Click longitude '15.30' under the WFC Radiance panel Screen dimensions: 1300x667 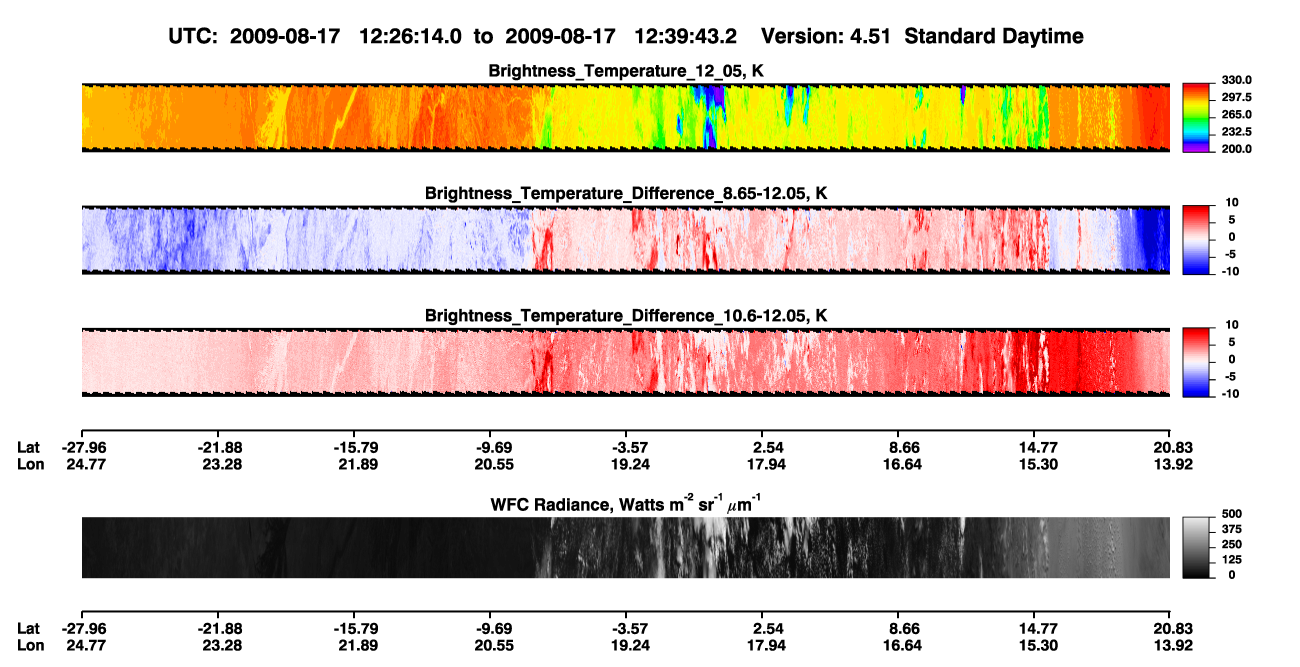(1036, 644)
